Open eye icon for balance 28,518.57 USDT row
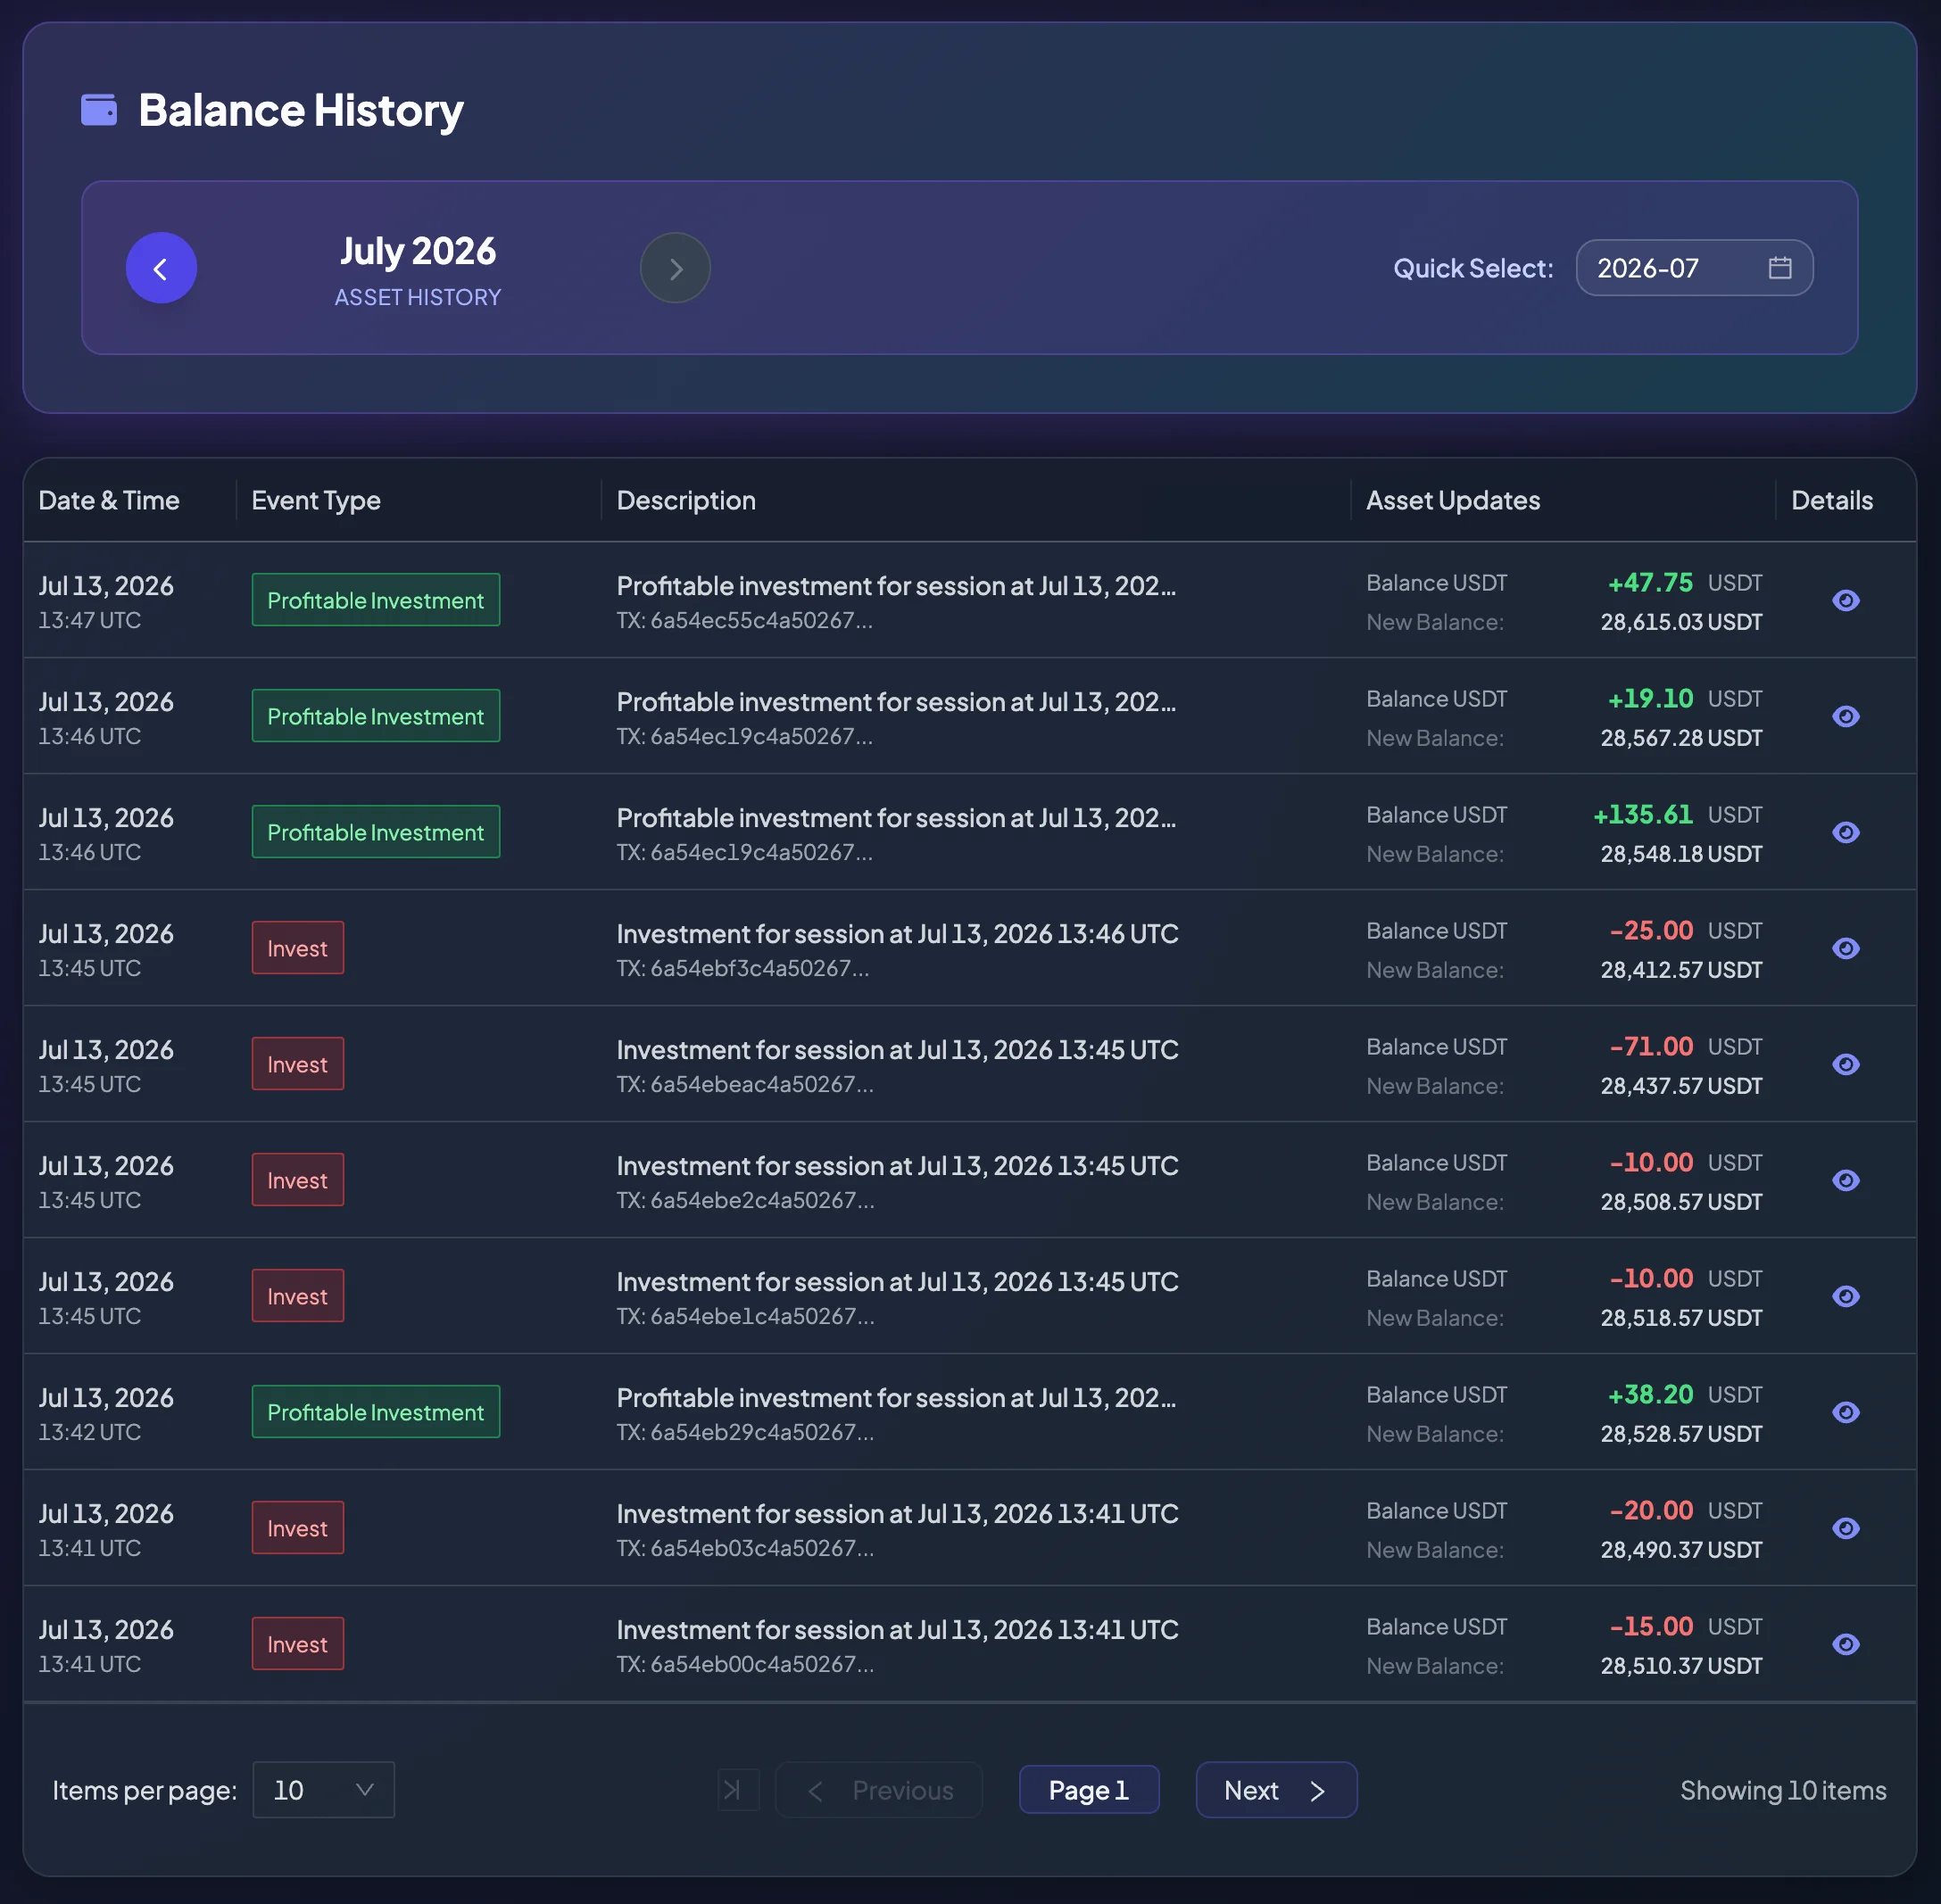 [1846, 1296]
